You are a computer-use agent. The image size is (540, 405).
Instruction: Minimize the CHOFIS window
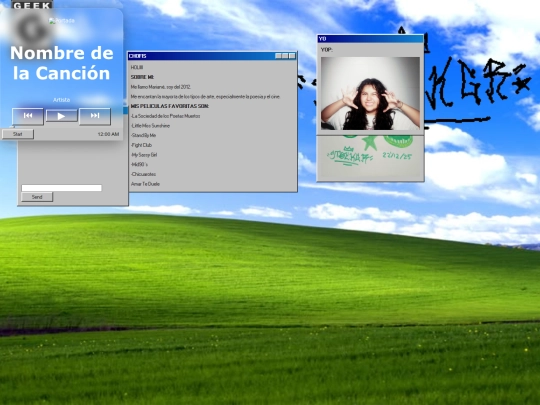(x=278, y=56)
